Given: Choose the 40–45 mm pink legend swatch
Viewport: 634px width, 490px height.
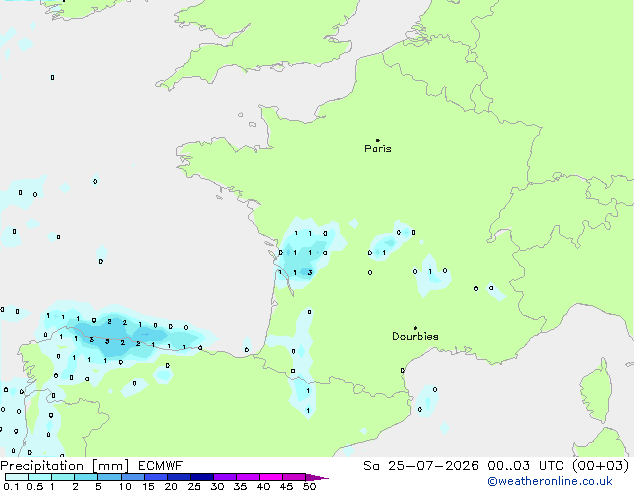Looking at the screenshot, I should [271, 477].
